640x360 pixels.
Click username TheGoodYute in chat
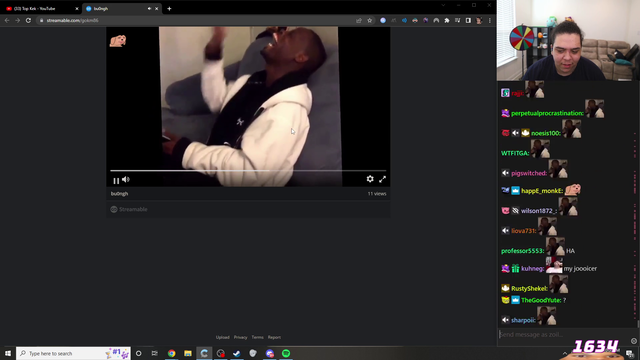click(541, 300)
